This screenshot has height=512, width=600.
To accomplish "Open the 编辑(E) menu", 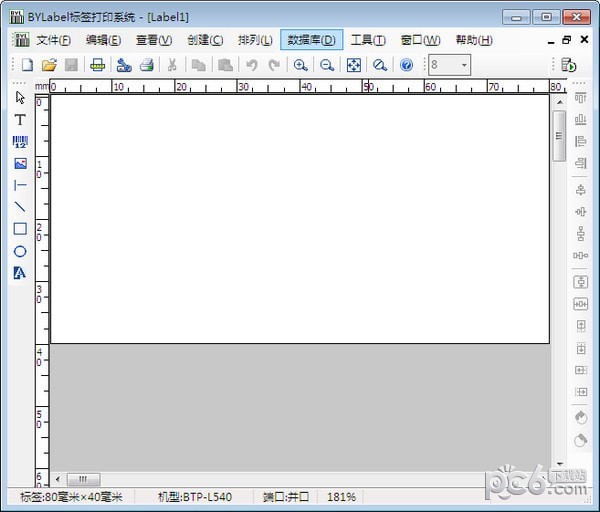I will [x=104, y=40].
